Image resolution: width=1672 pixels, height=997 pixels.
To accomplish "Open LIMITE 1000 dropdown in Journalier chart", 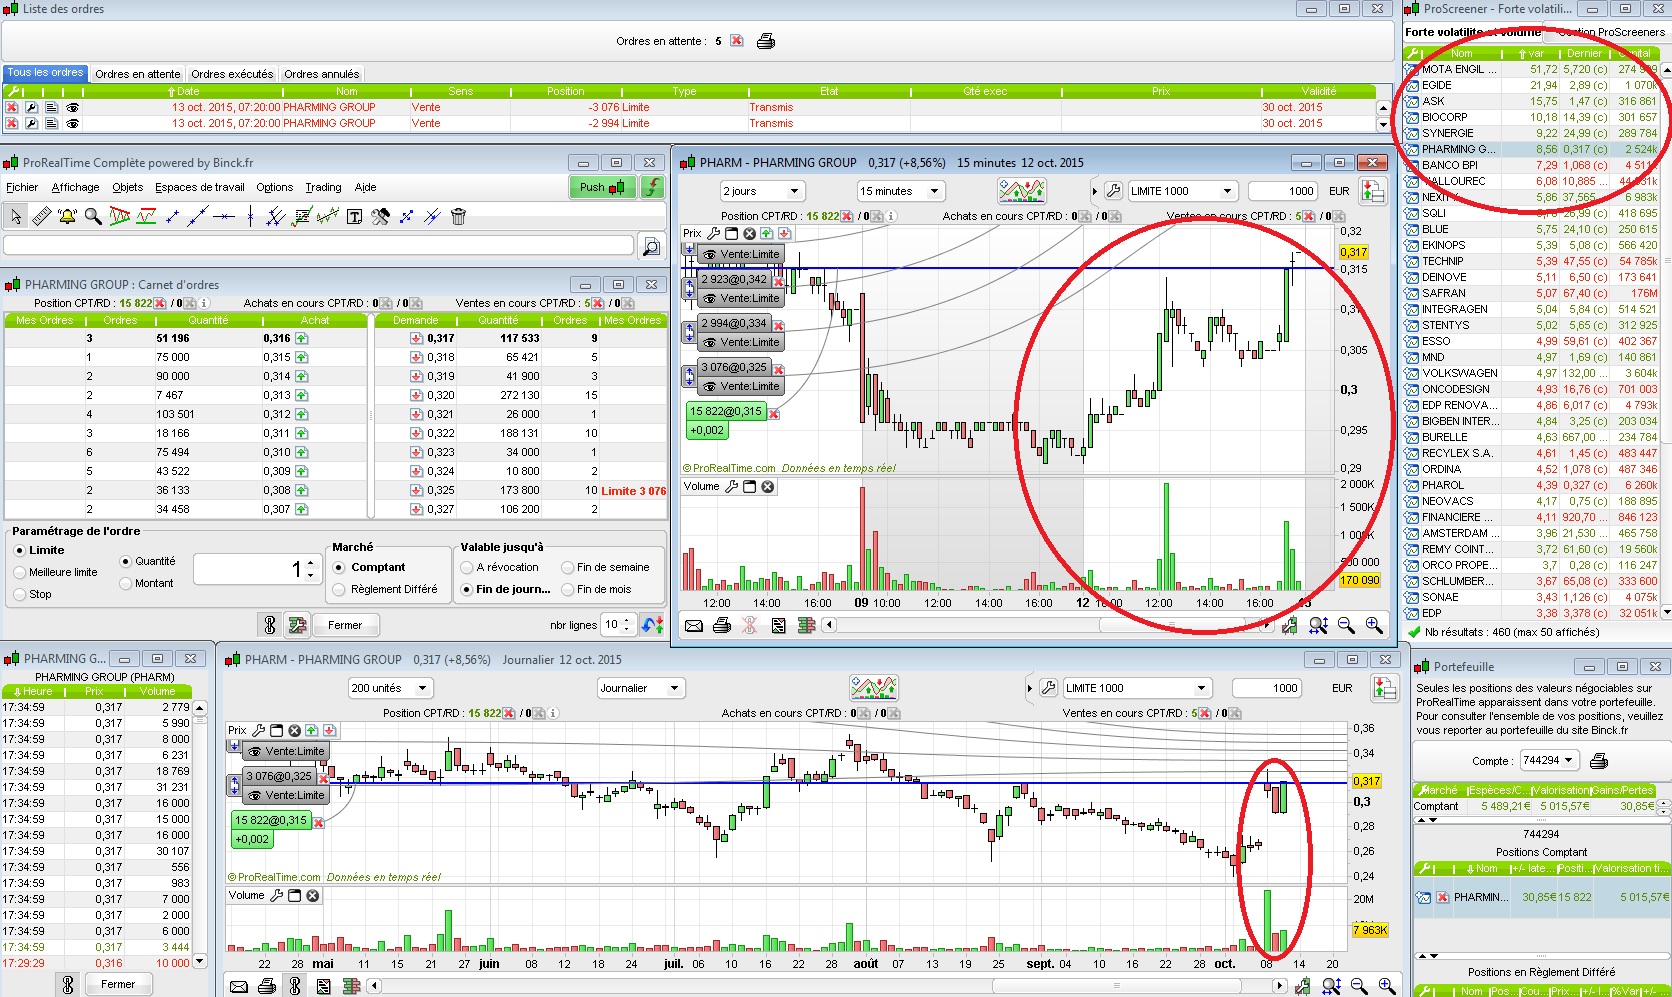I will click(1137, 688).
